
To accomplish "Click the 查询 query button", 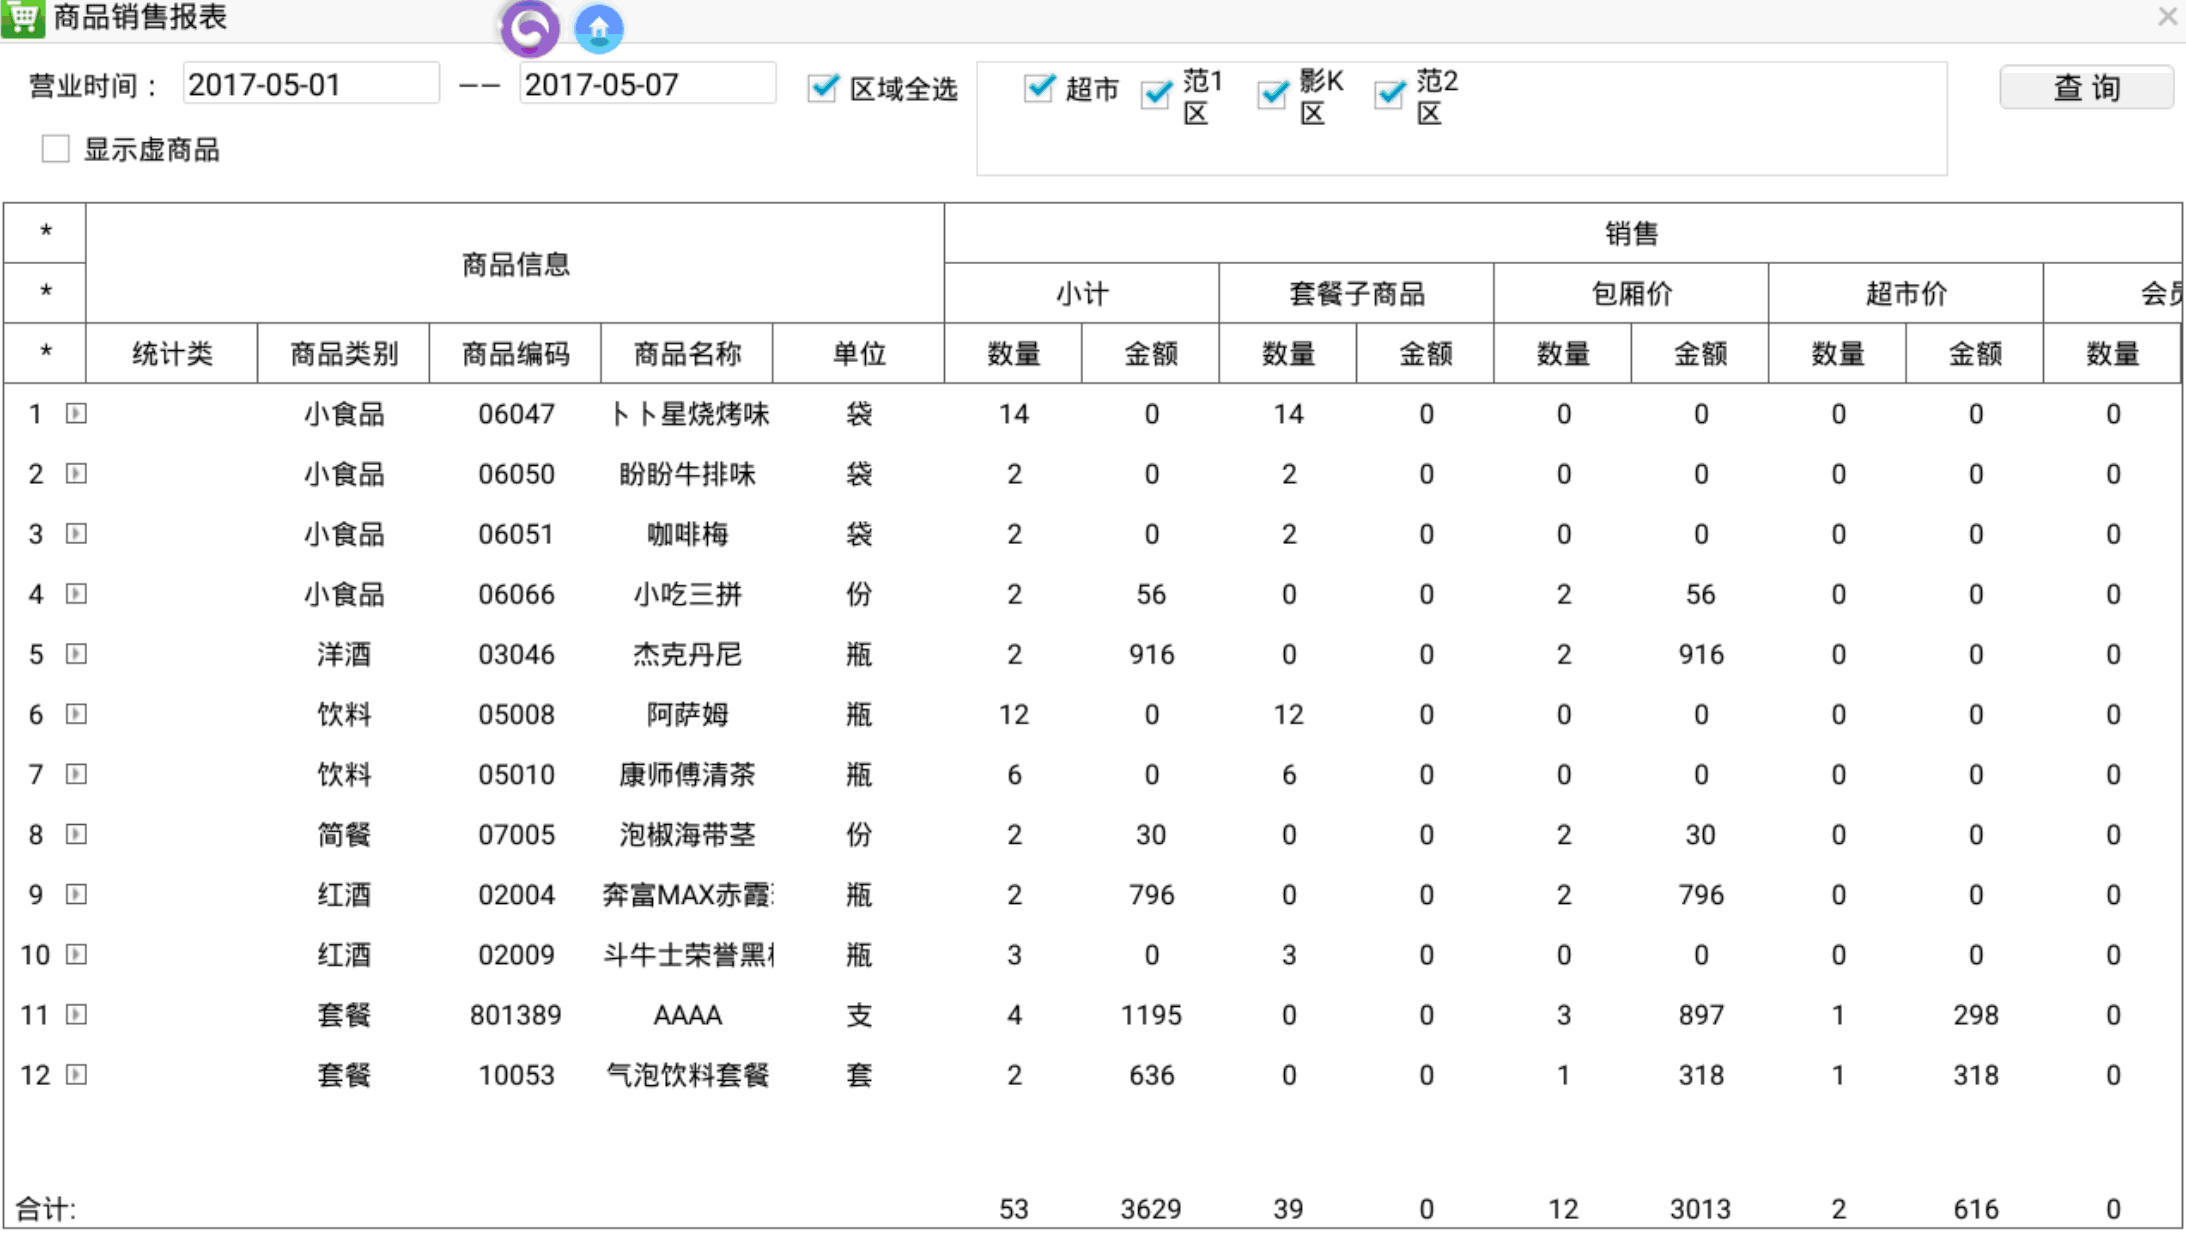I will pyautogui.click(x=2086, y=87).
